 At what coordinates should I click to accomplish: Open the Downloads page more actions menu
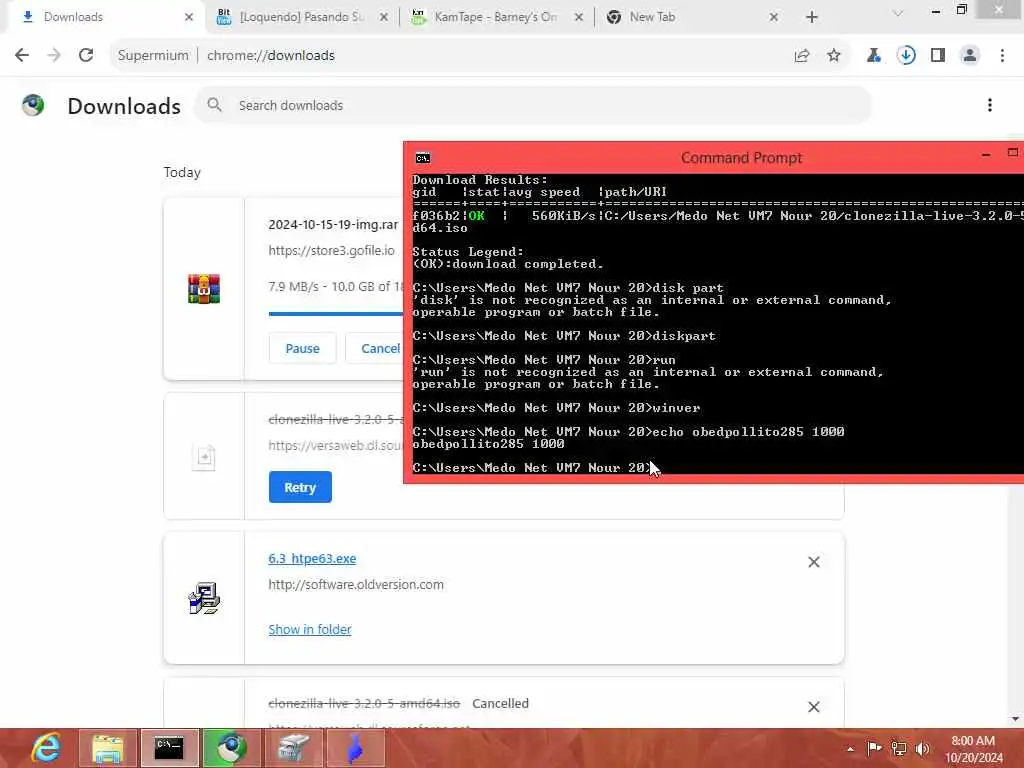(990, 105)
